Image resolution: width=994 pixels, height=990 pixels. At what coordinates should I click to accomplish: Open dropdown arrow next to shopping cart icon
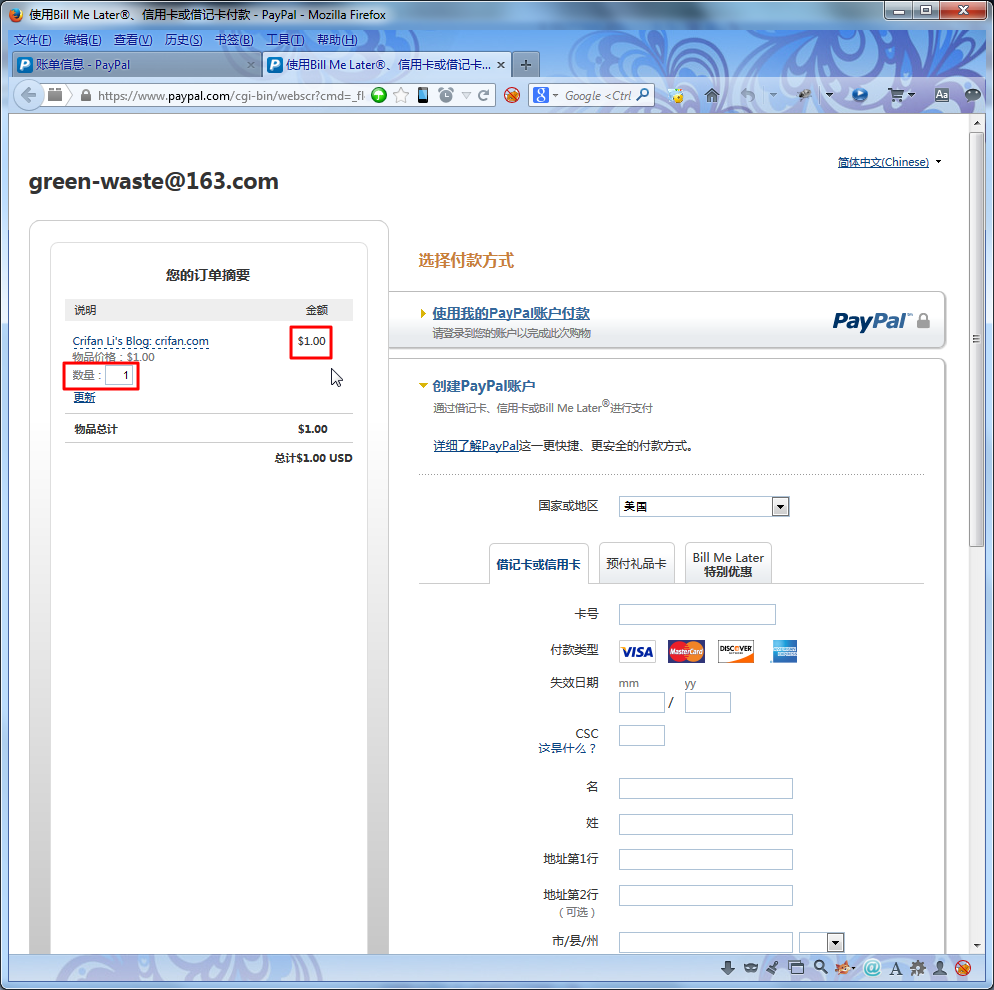coord(912,95)
